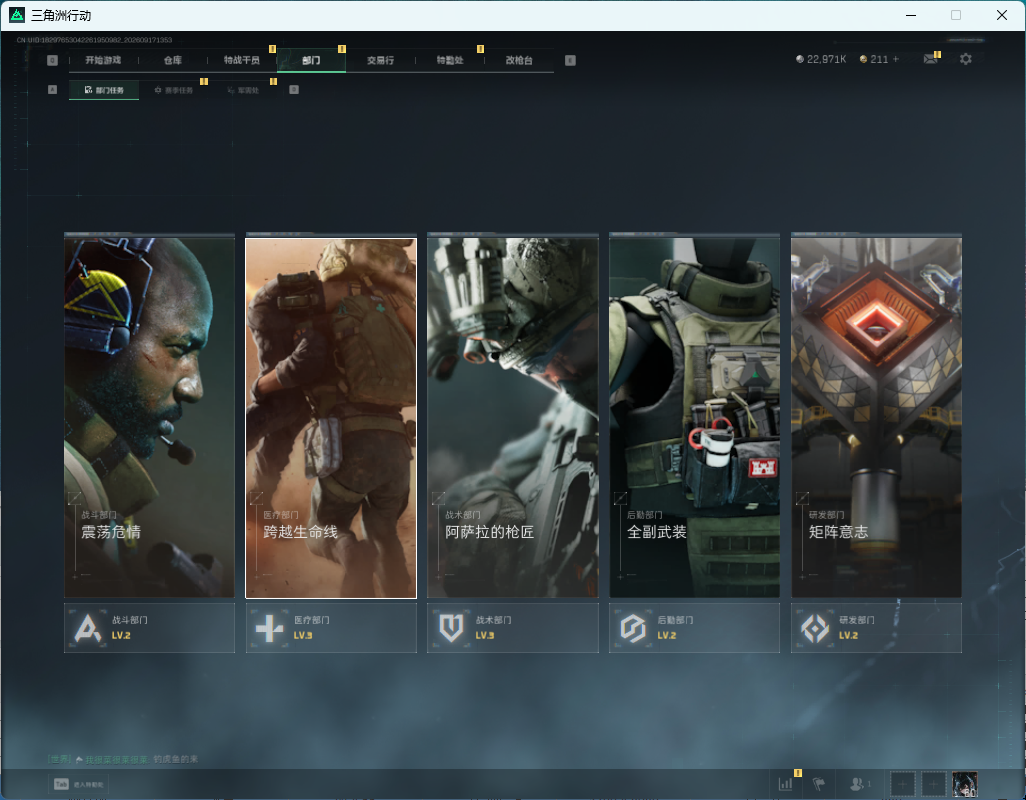Screen dimensions: 1026x800
Task: Click the flag icon in bottom bar
Action: [819, 783]
